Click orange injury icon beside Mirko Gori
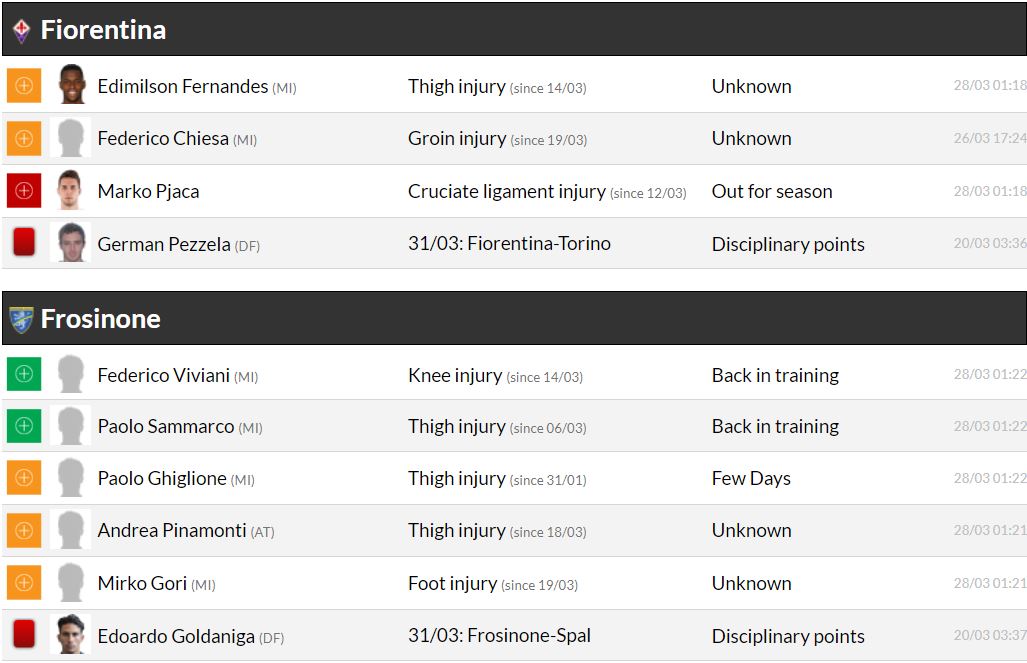The height and width of the screenshot is (663, 1027). [x=24, y=583]
